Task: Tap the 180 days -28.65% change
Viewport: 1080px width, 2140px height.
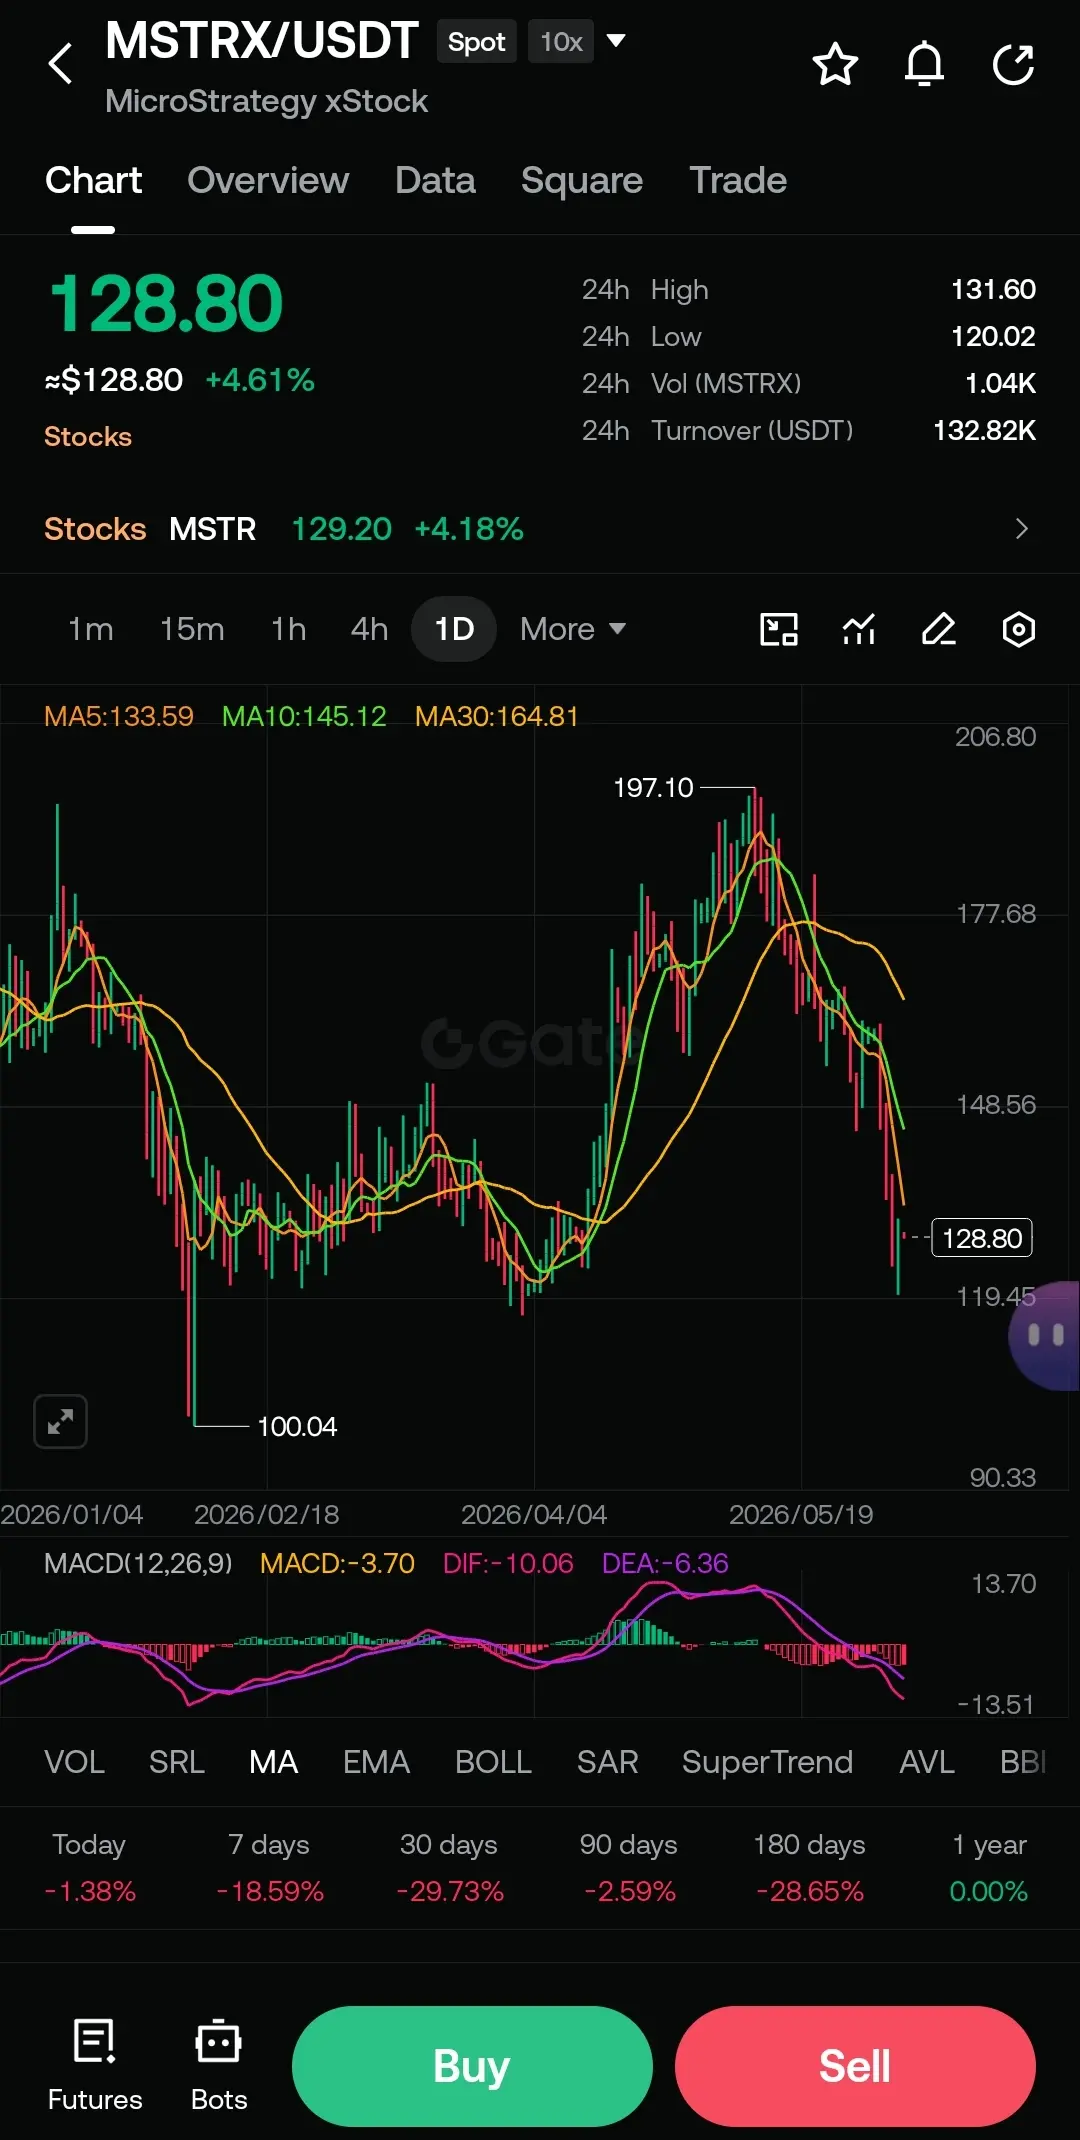Action: [x=809, y=1867]
